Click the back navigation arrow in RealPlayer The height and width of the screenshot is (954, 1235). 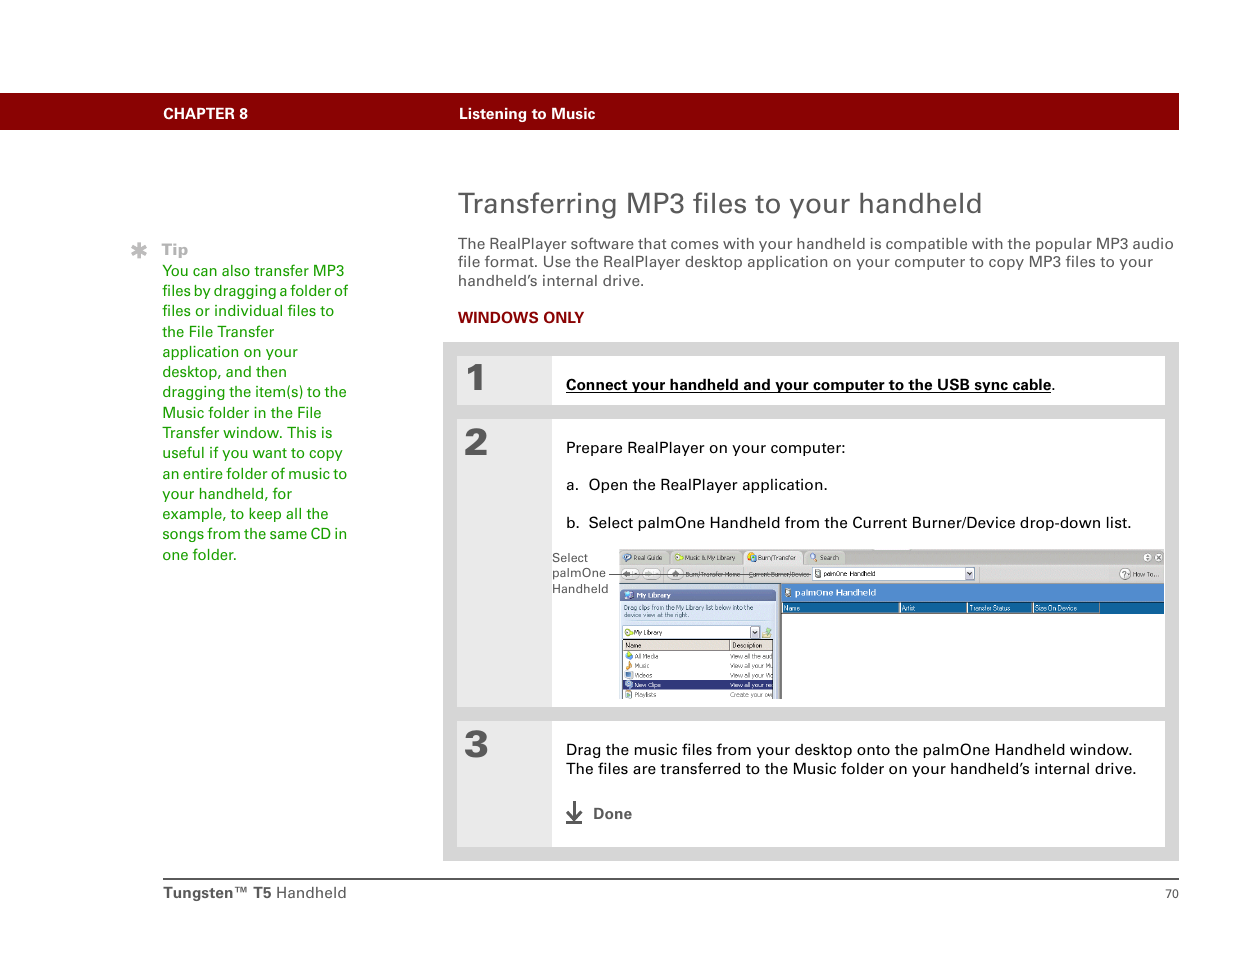pos(630,574)
